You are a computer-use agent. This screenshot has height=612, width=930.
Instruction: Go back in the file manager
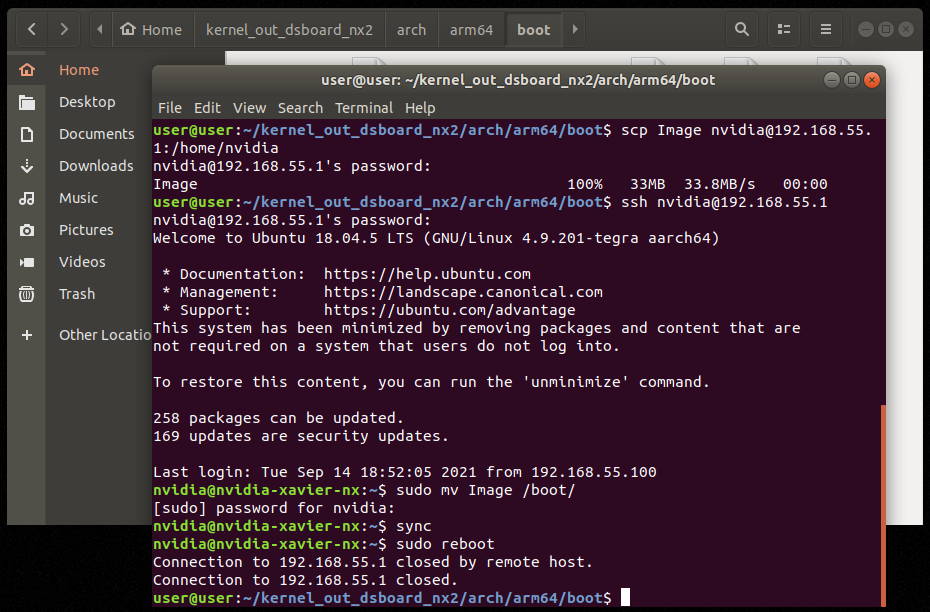pyautogui.click(x=32, y=29)
